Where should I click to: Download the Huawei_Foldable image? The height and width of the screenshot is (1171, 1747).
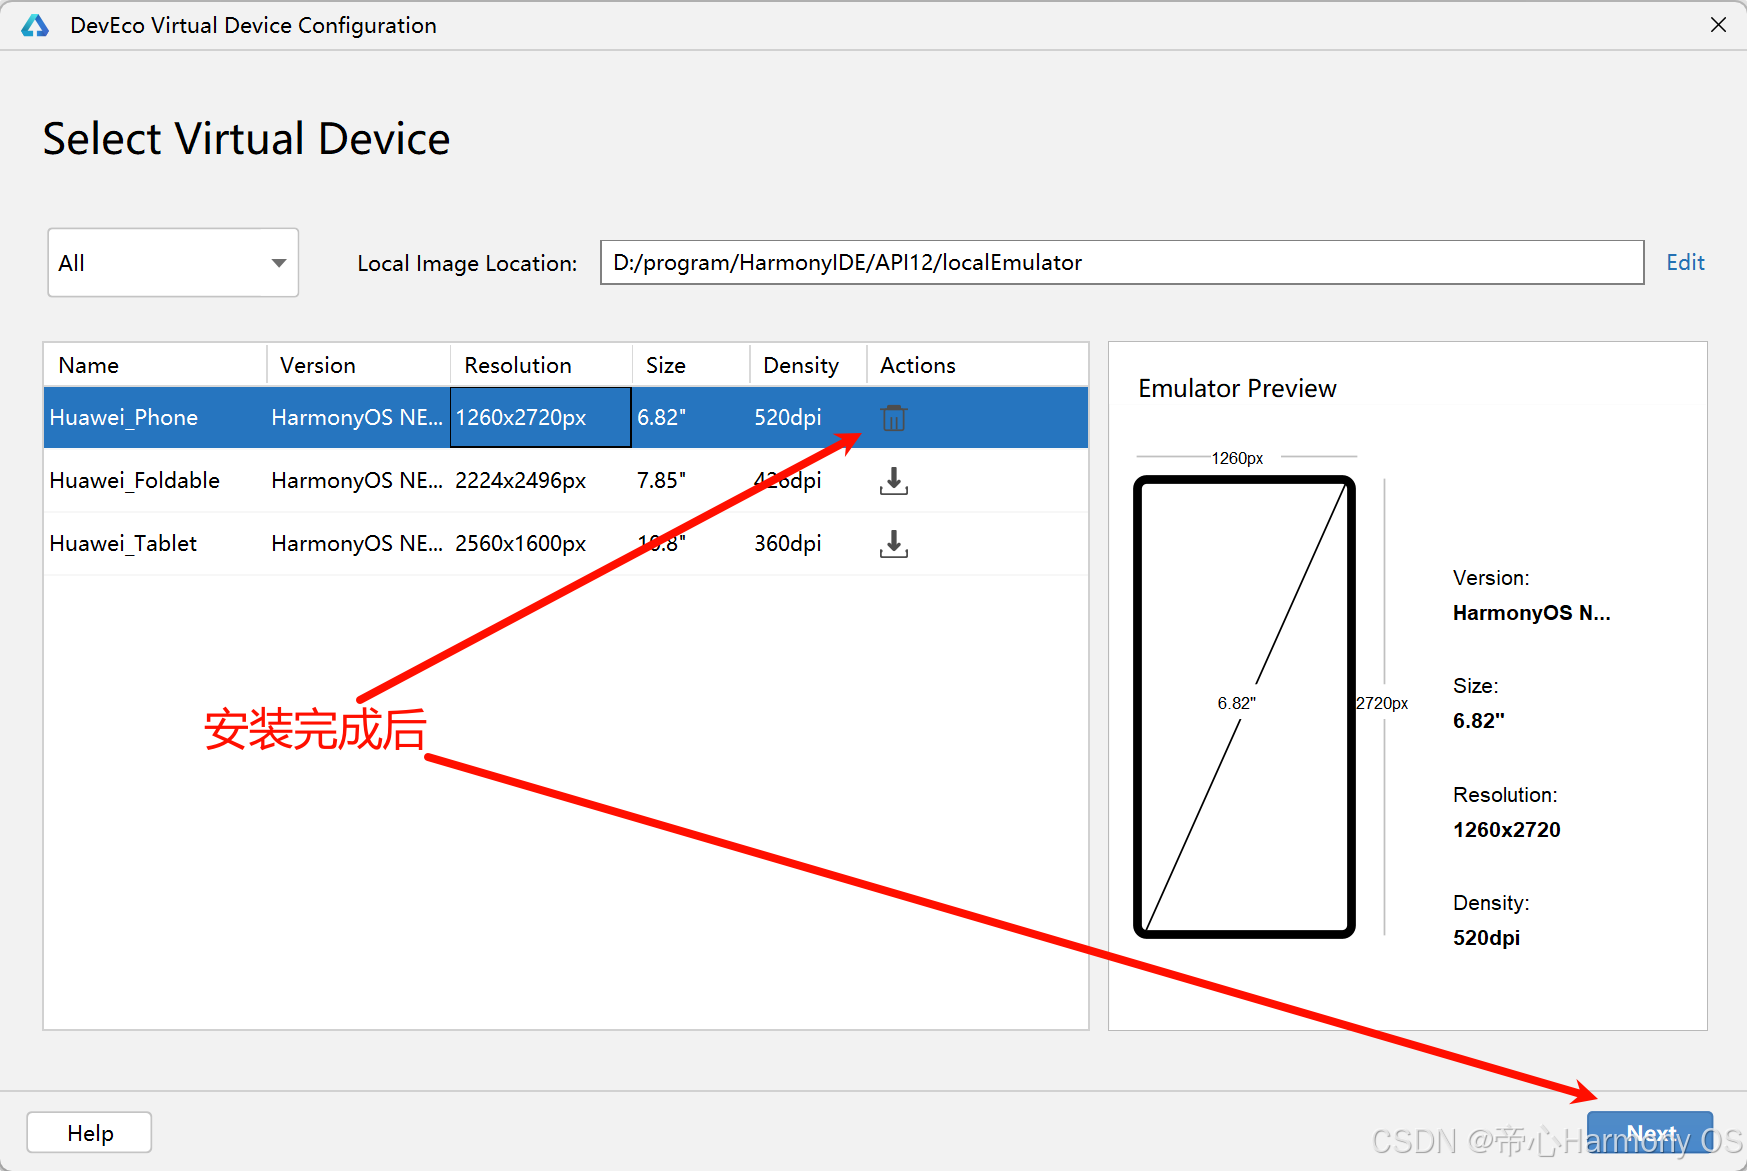point(894,481)
